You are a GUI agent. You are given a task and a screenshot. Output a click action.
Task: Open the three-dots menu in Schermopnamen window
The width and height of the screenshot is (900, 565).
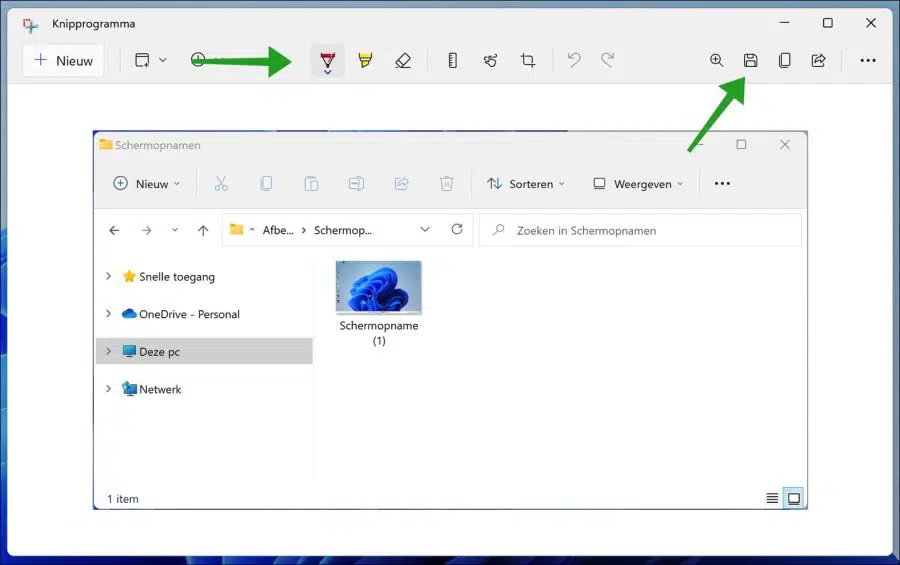pyautogui.click(x=722, y=184)
